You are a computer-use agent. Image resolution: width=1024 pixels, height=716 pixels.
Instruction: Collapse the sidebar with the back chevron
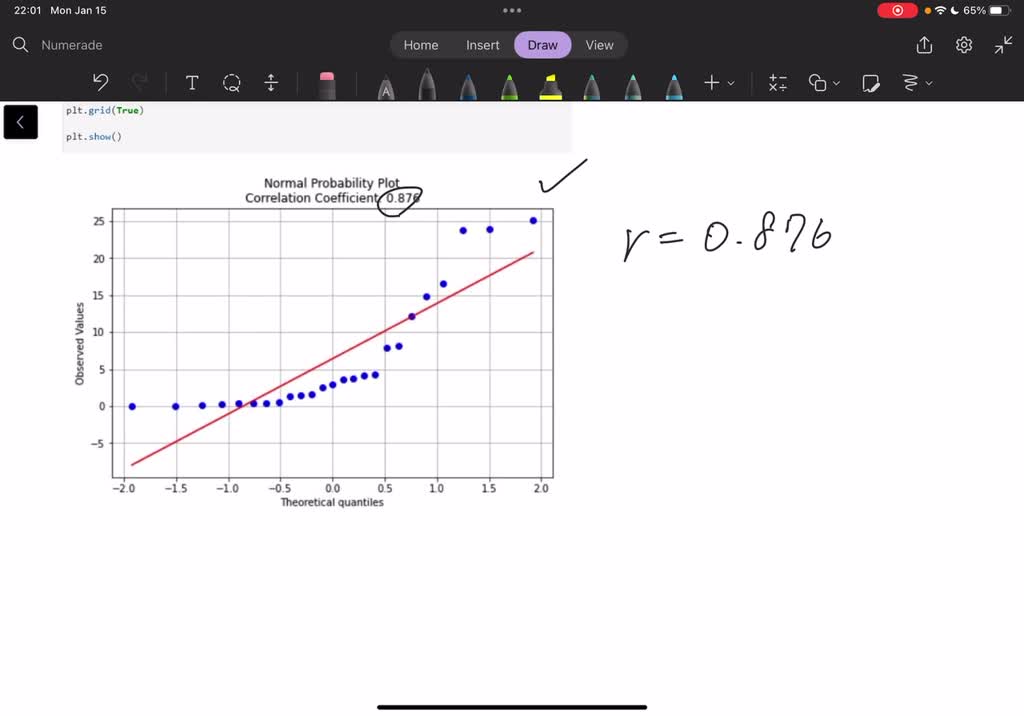click(x=20, y=121)
